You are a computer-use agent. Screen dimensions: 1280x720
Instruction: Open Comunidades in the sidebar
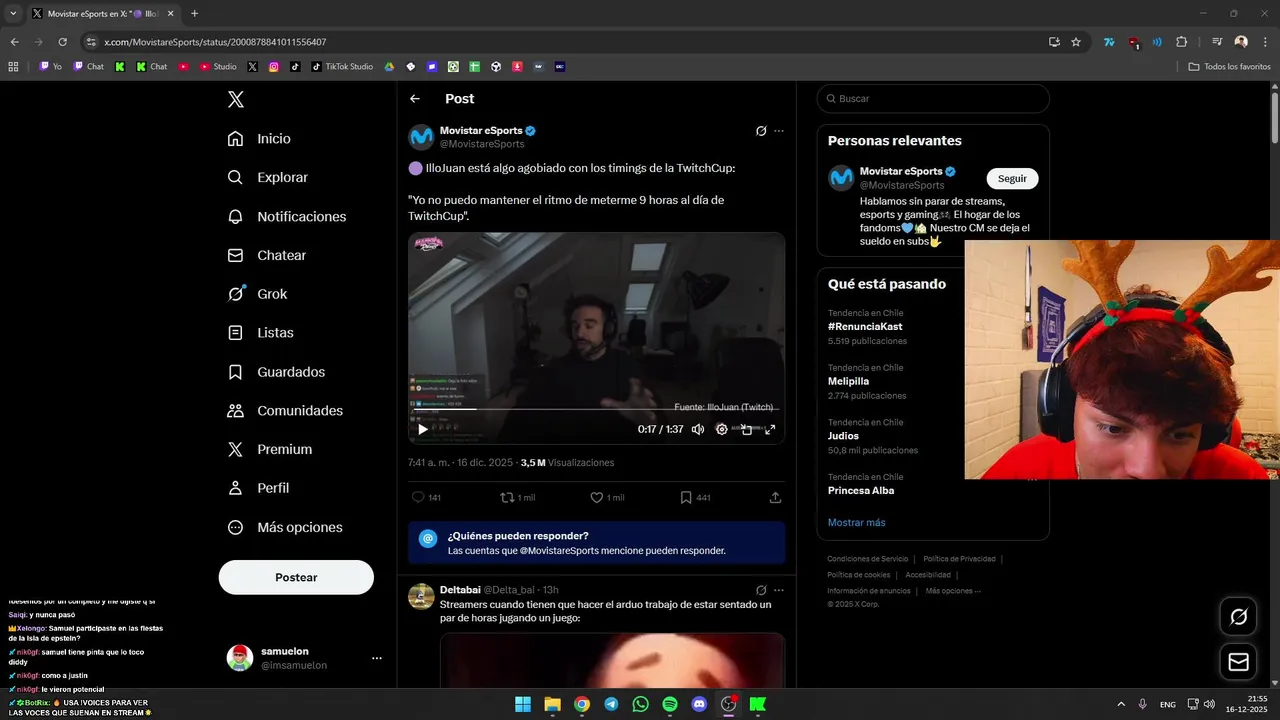tap(285, 411)
